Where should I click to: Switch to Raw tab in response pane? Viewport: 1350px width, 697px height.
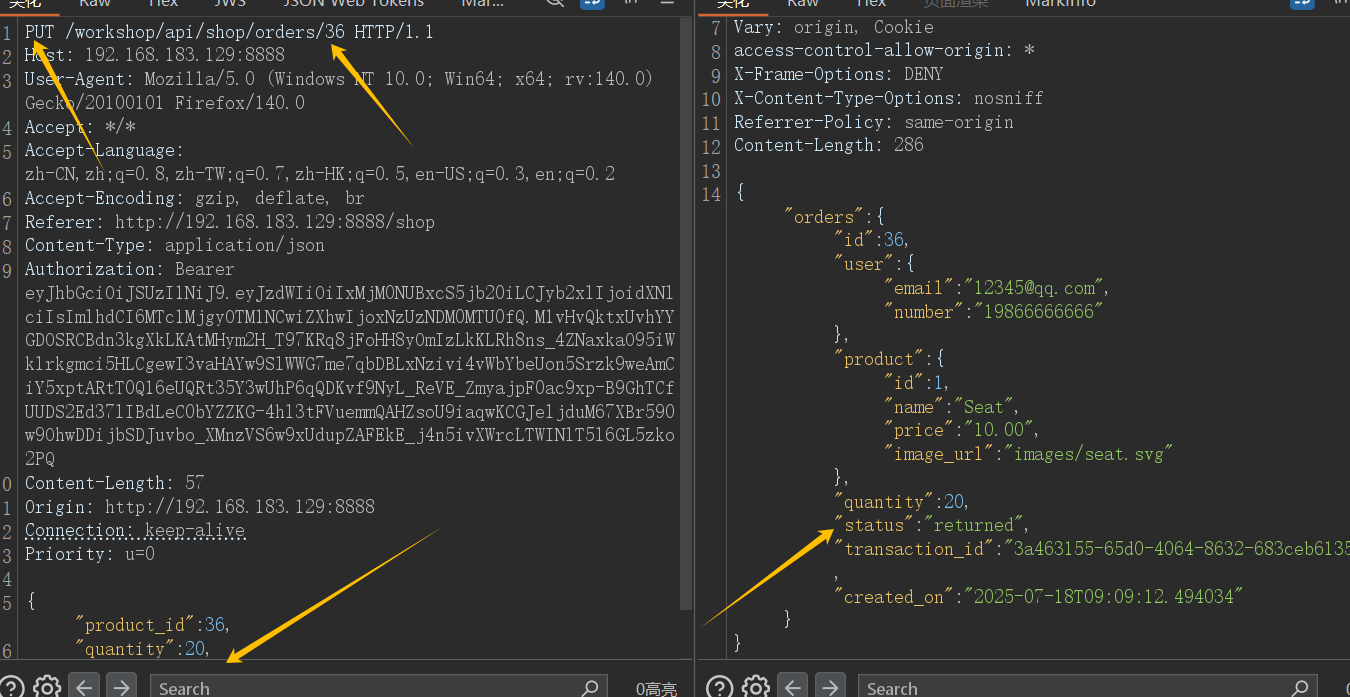pyautogui.click(x=802, y=4)
